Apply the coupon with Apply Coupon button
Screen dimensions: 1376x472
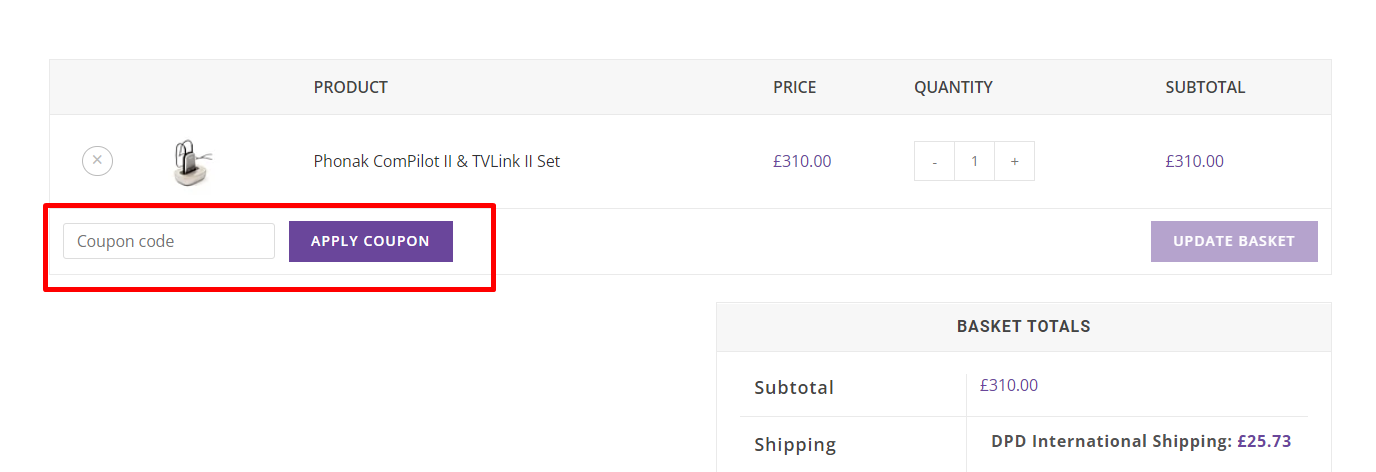pyautogui.click(x=371, y=241)
